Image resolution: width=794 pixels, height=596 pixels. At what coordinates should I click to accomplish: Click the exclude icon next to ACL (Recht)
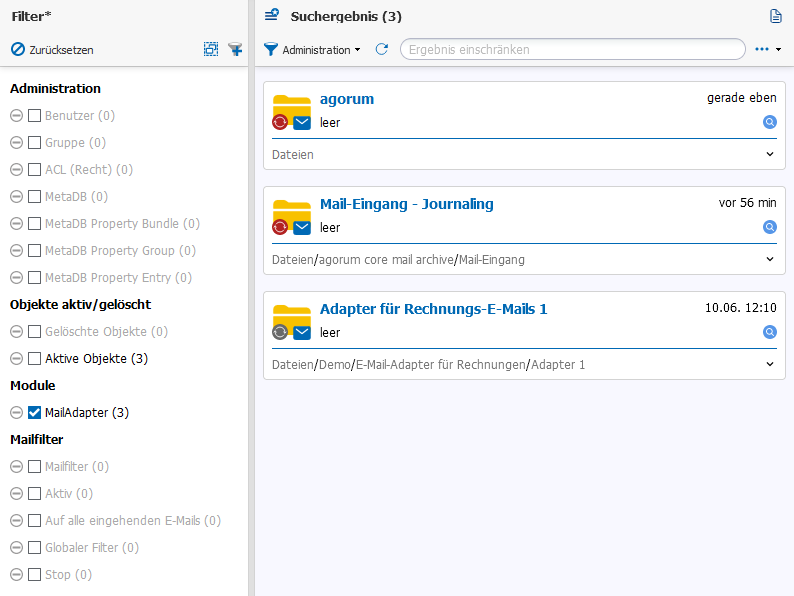17,169
